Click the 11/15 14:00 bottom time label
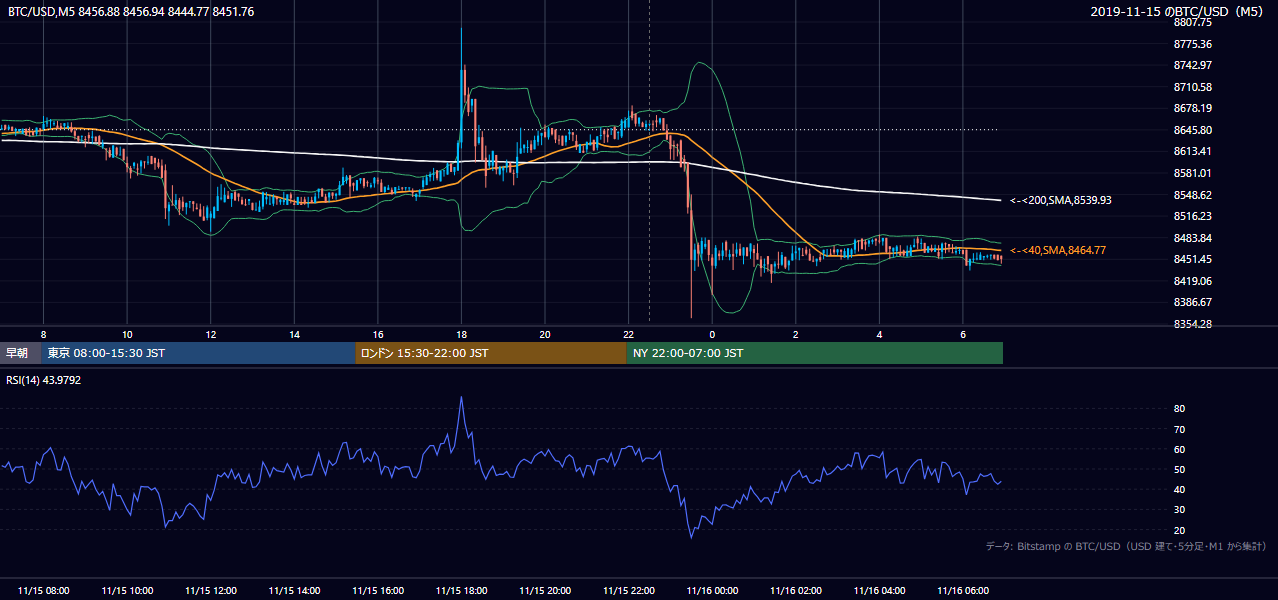Viewport: 1278px width, 600px height. [294, 591]
